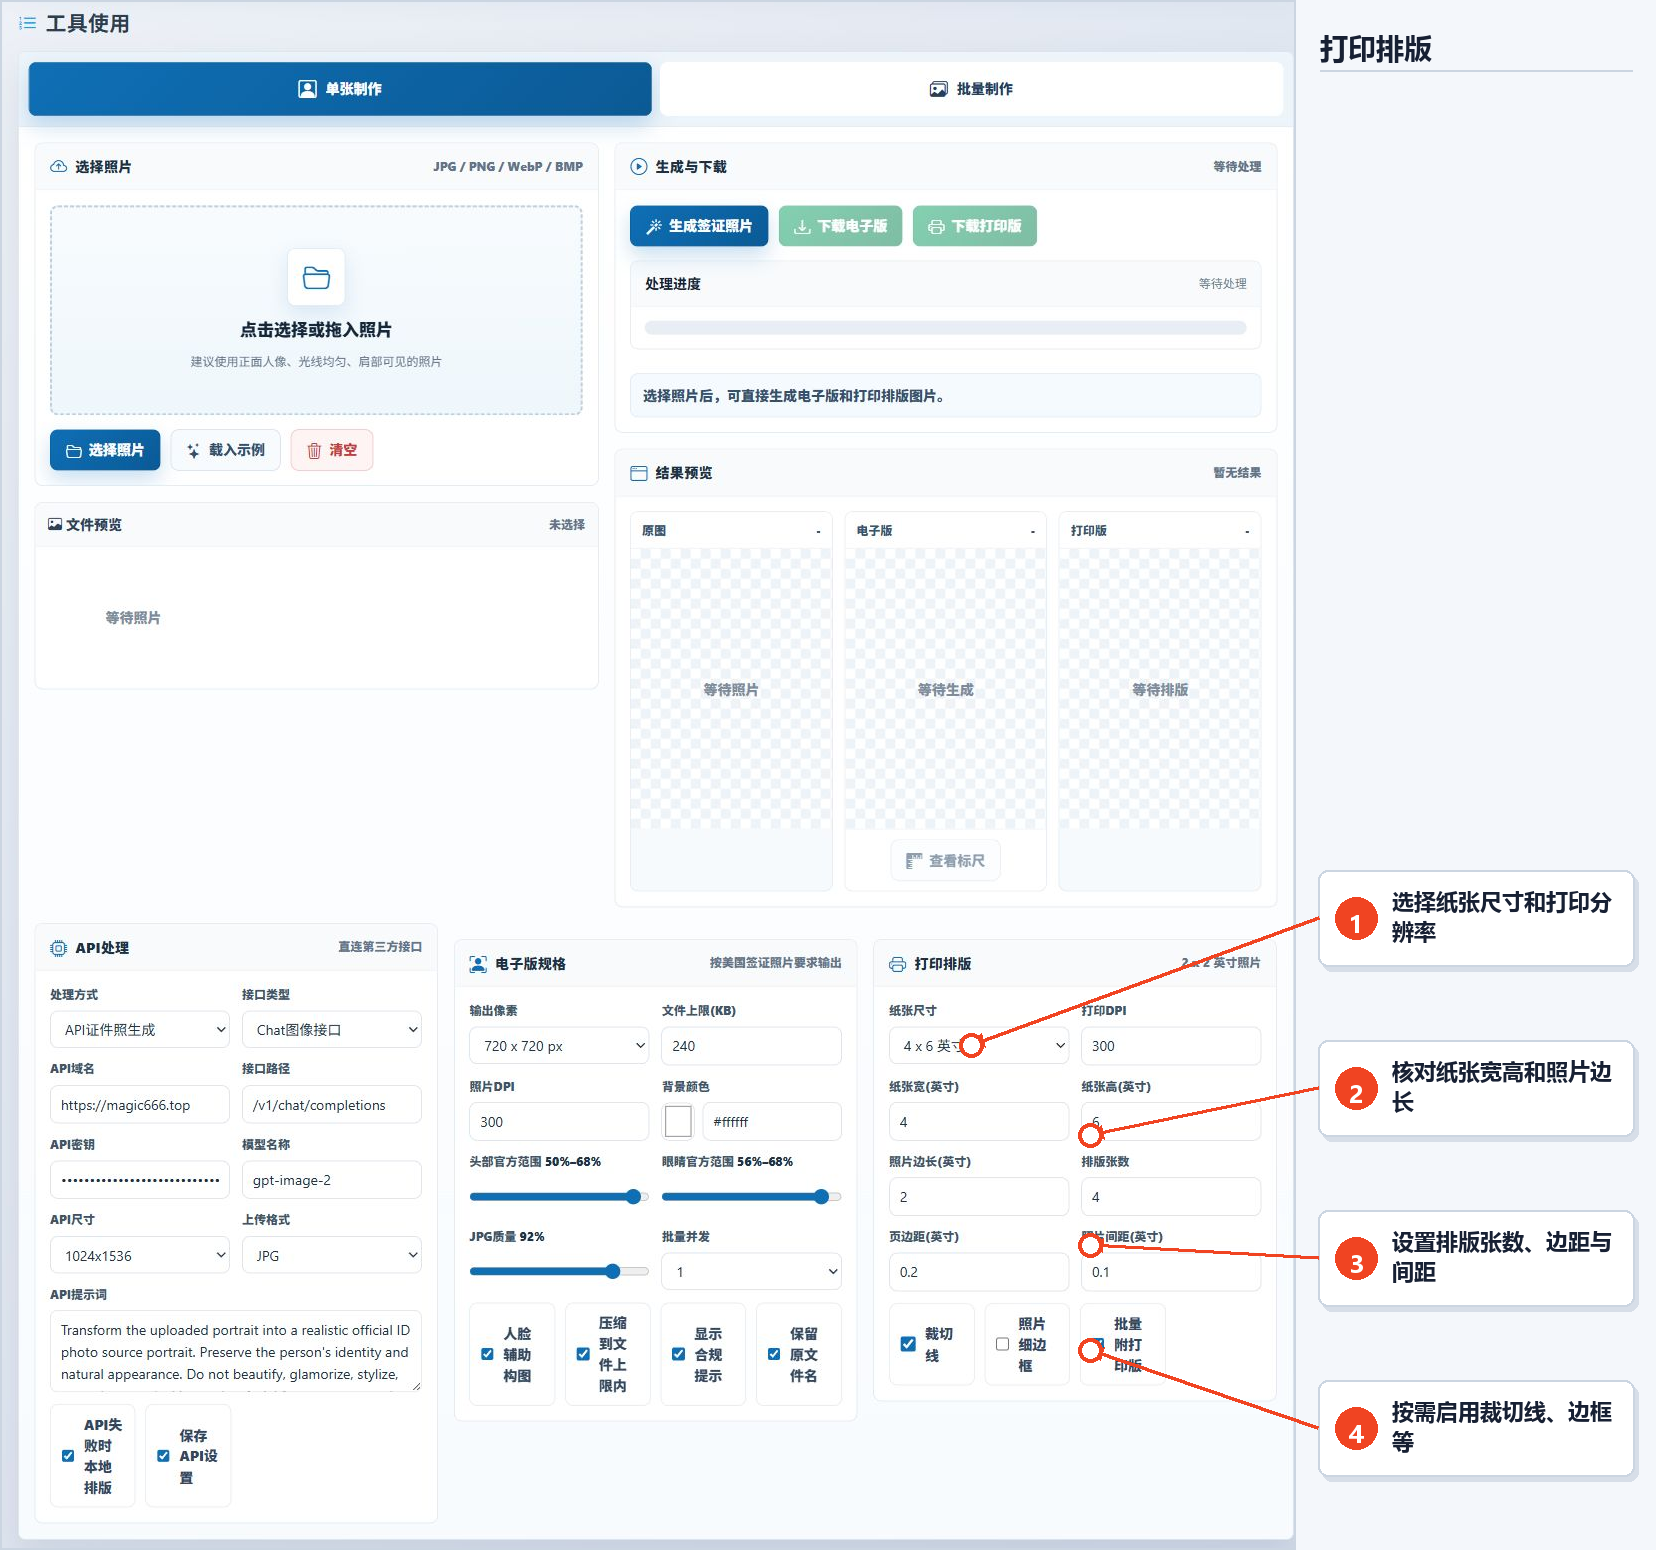Image resolution: width=1656 pixels, height=1550 pixels.
Task: Toggle 压缩到文件上限内 checkbox
Action: 583,1354
